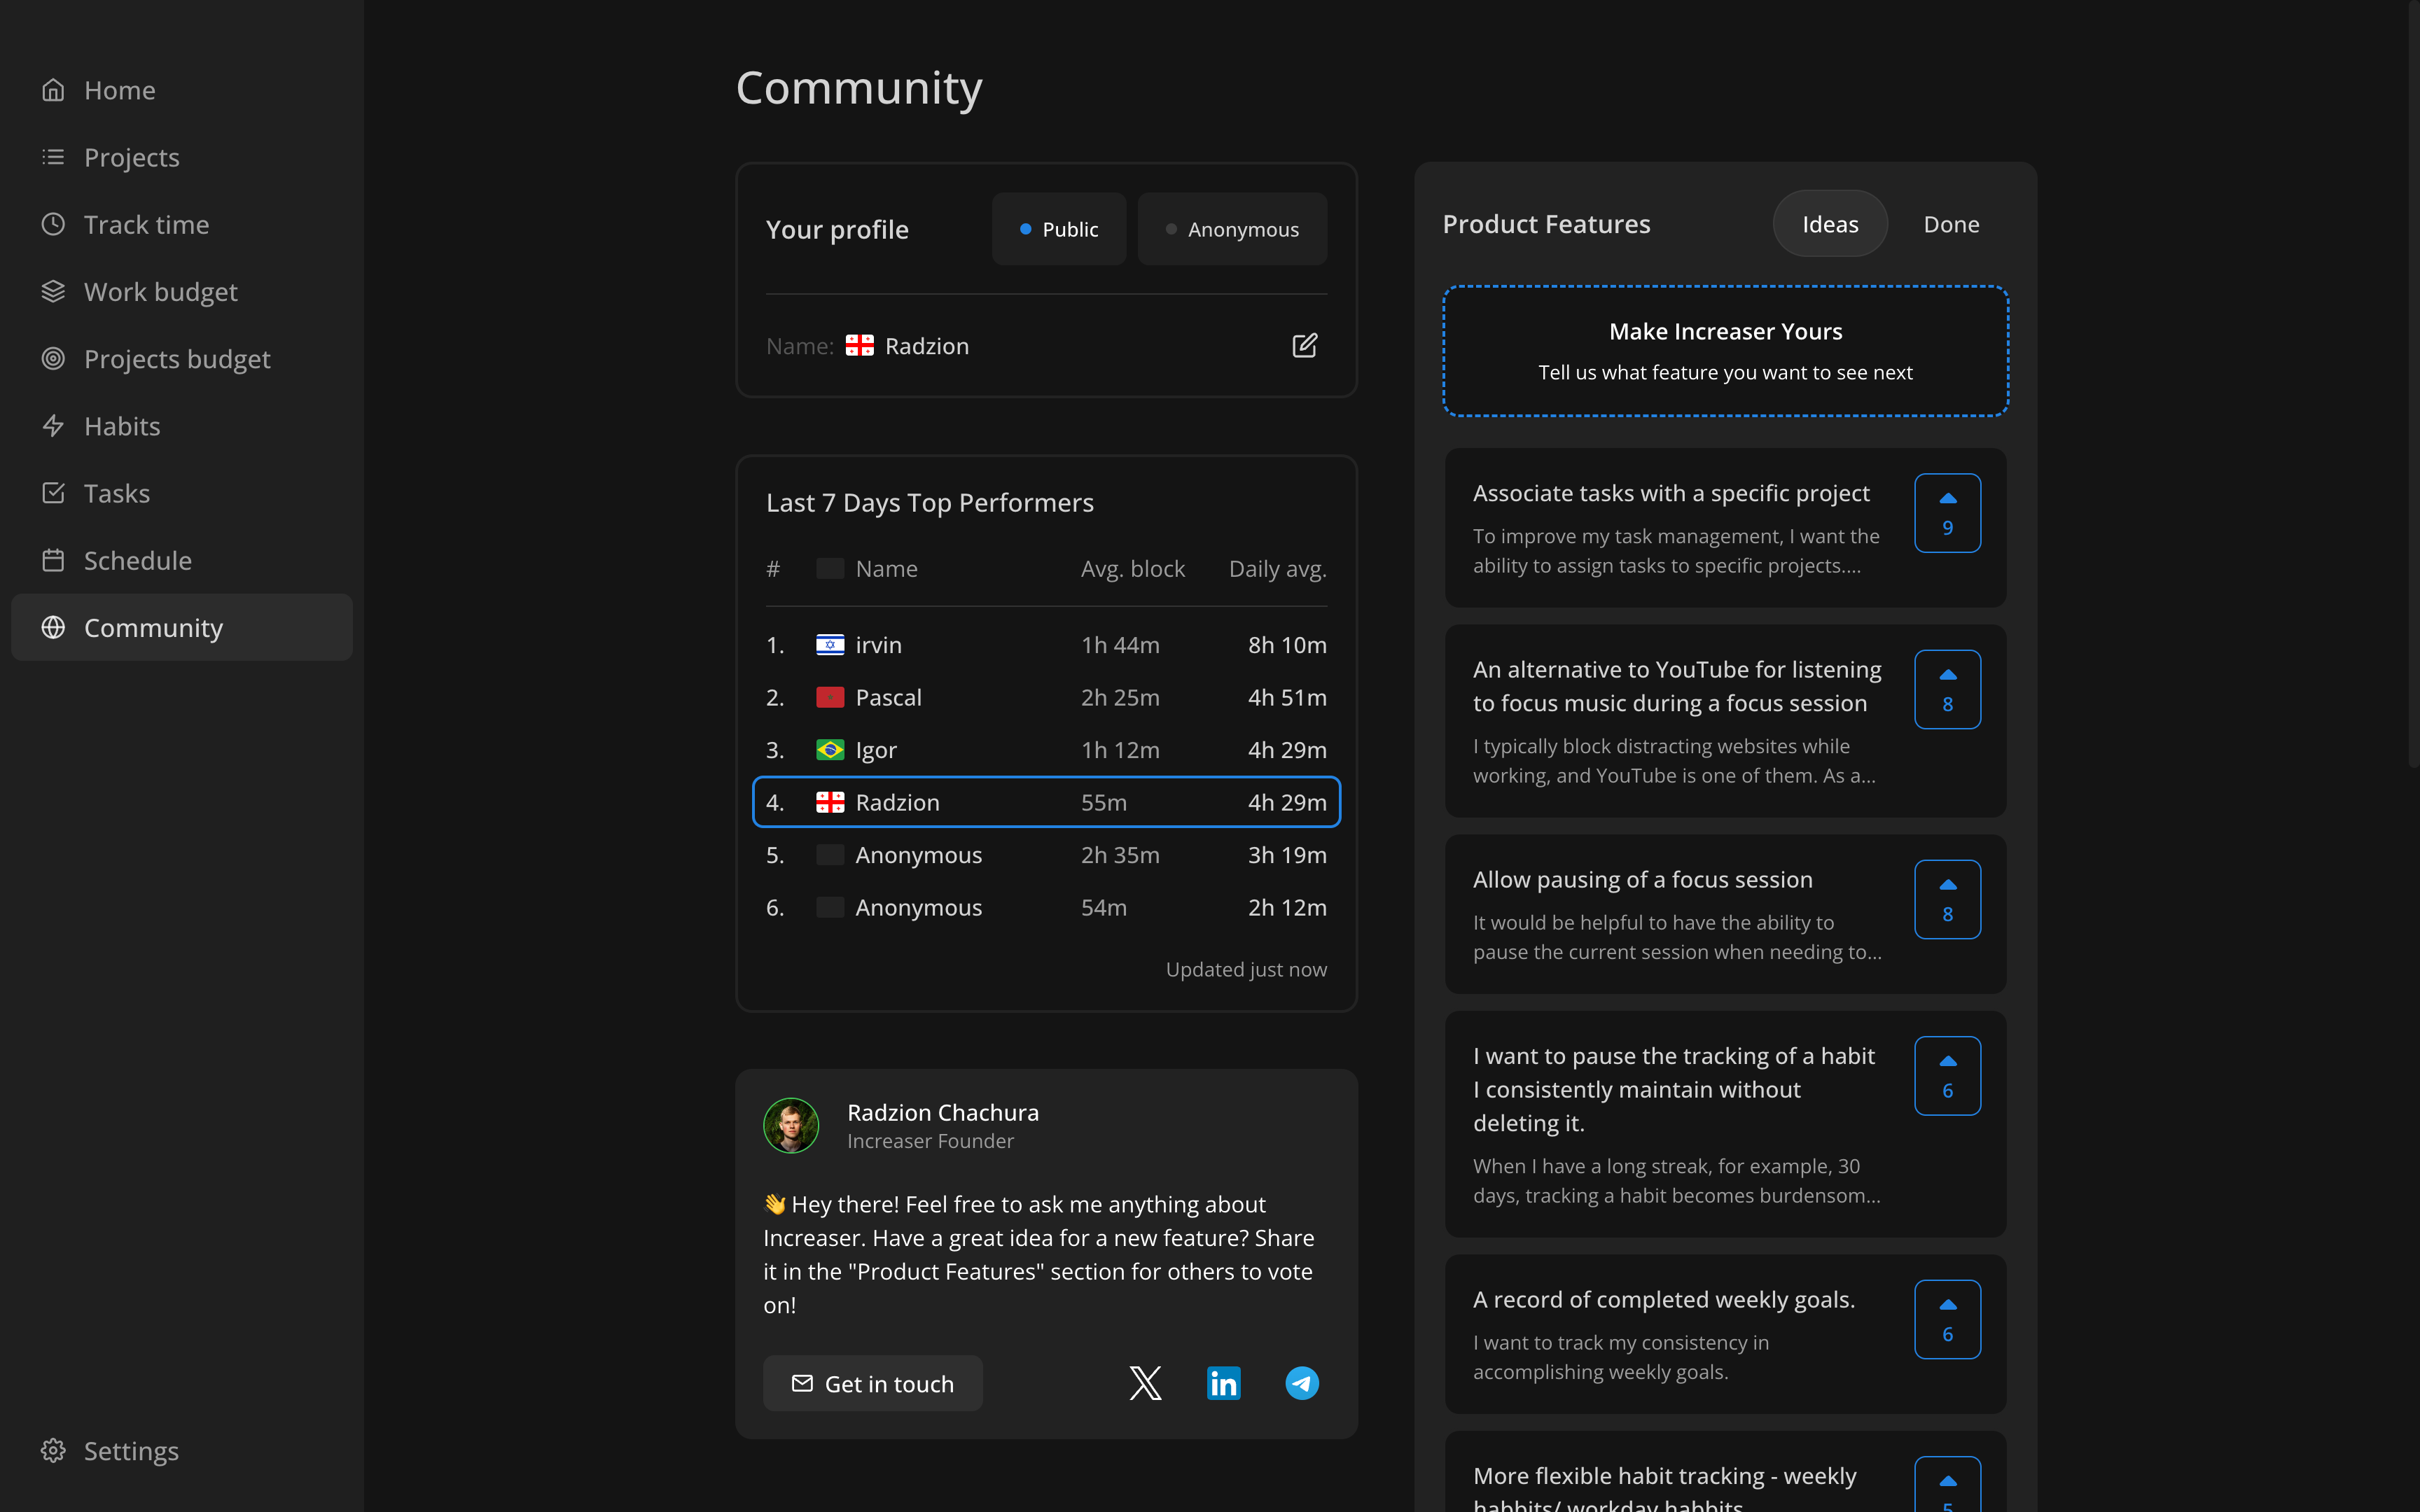Click irvin's flag in the leaderboard
2420x1512 pixels.
pos(830,645)
